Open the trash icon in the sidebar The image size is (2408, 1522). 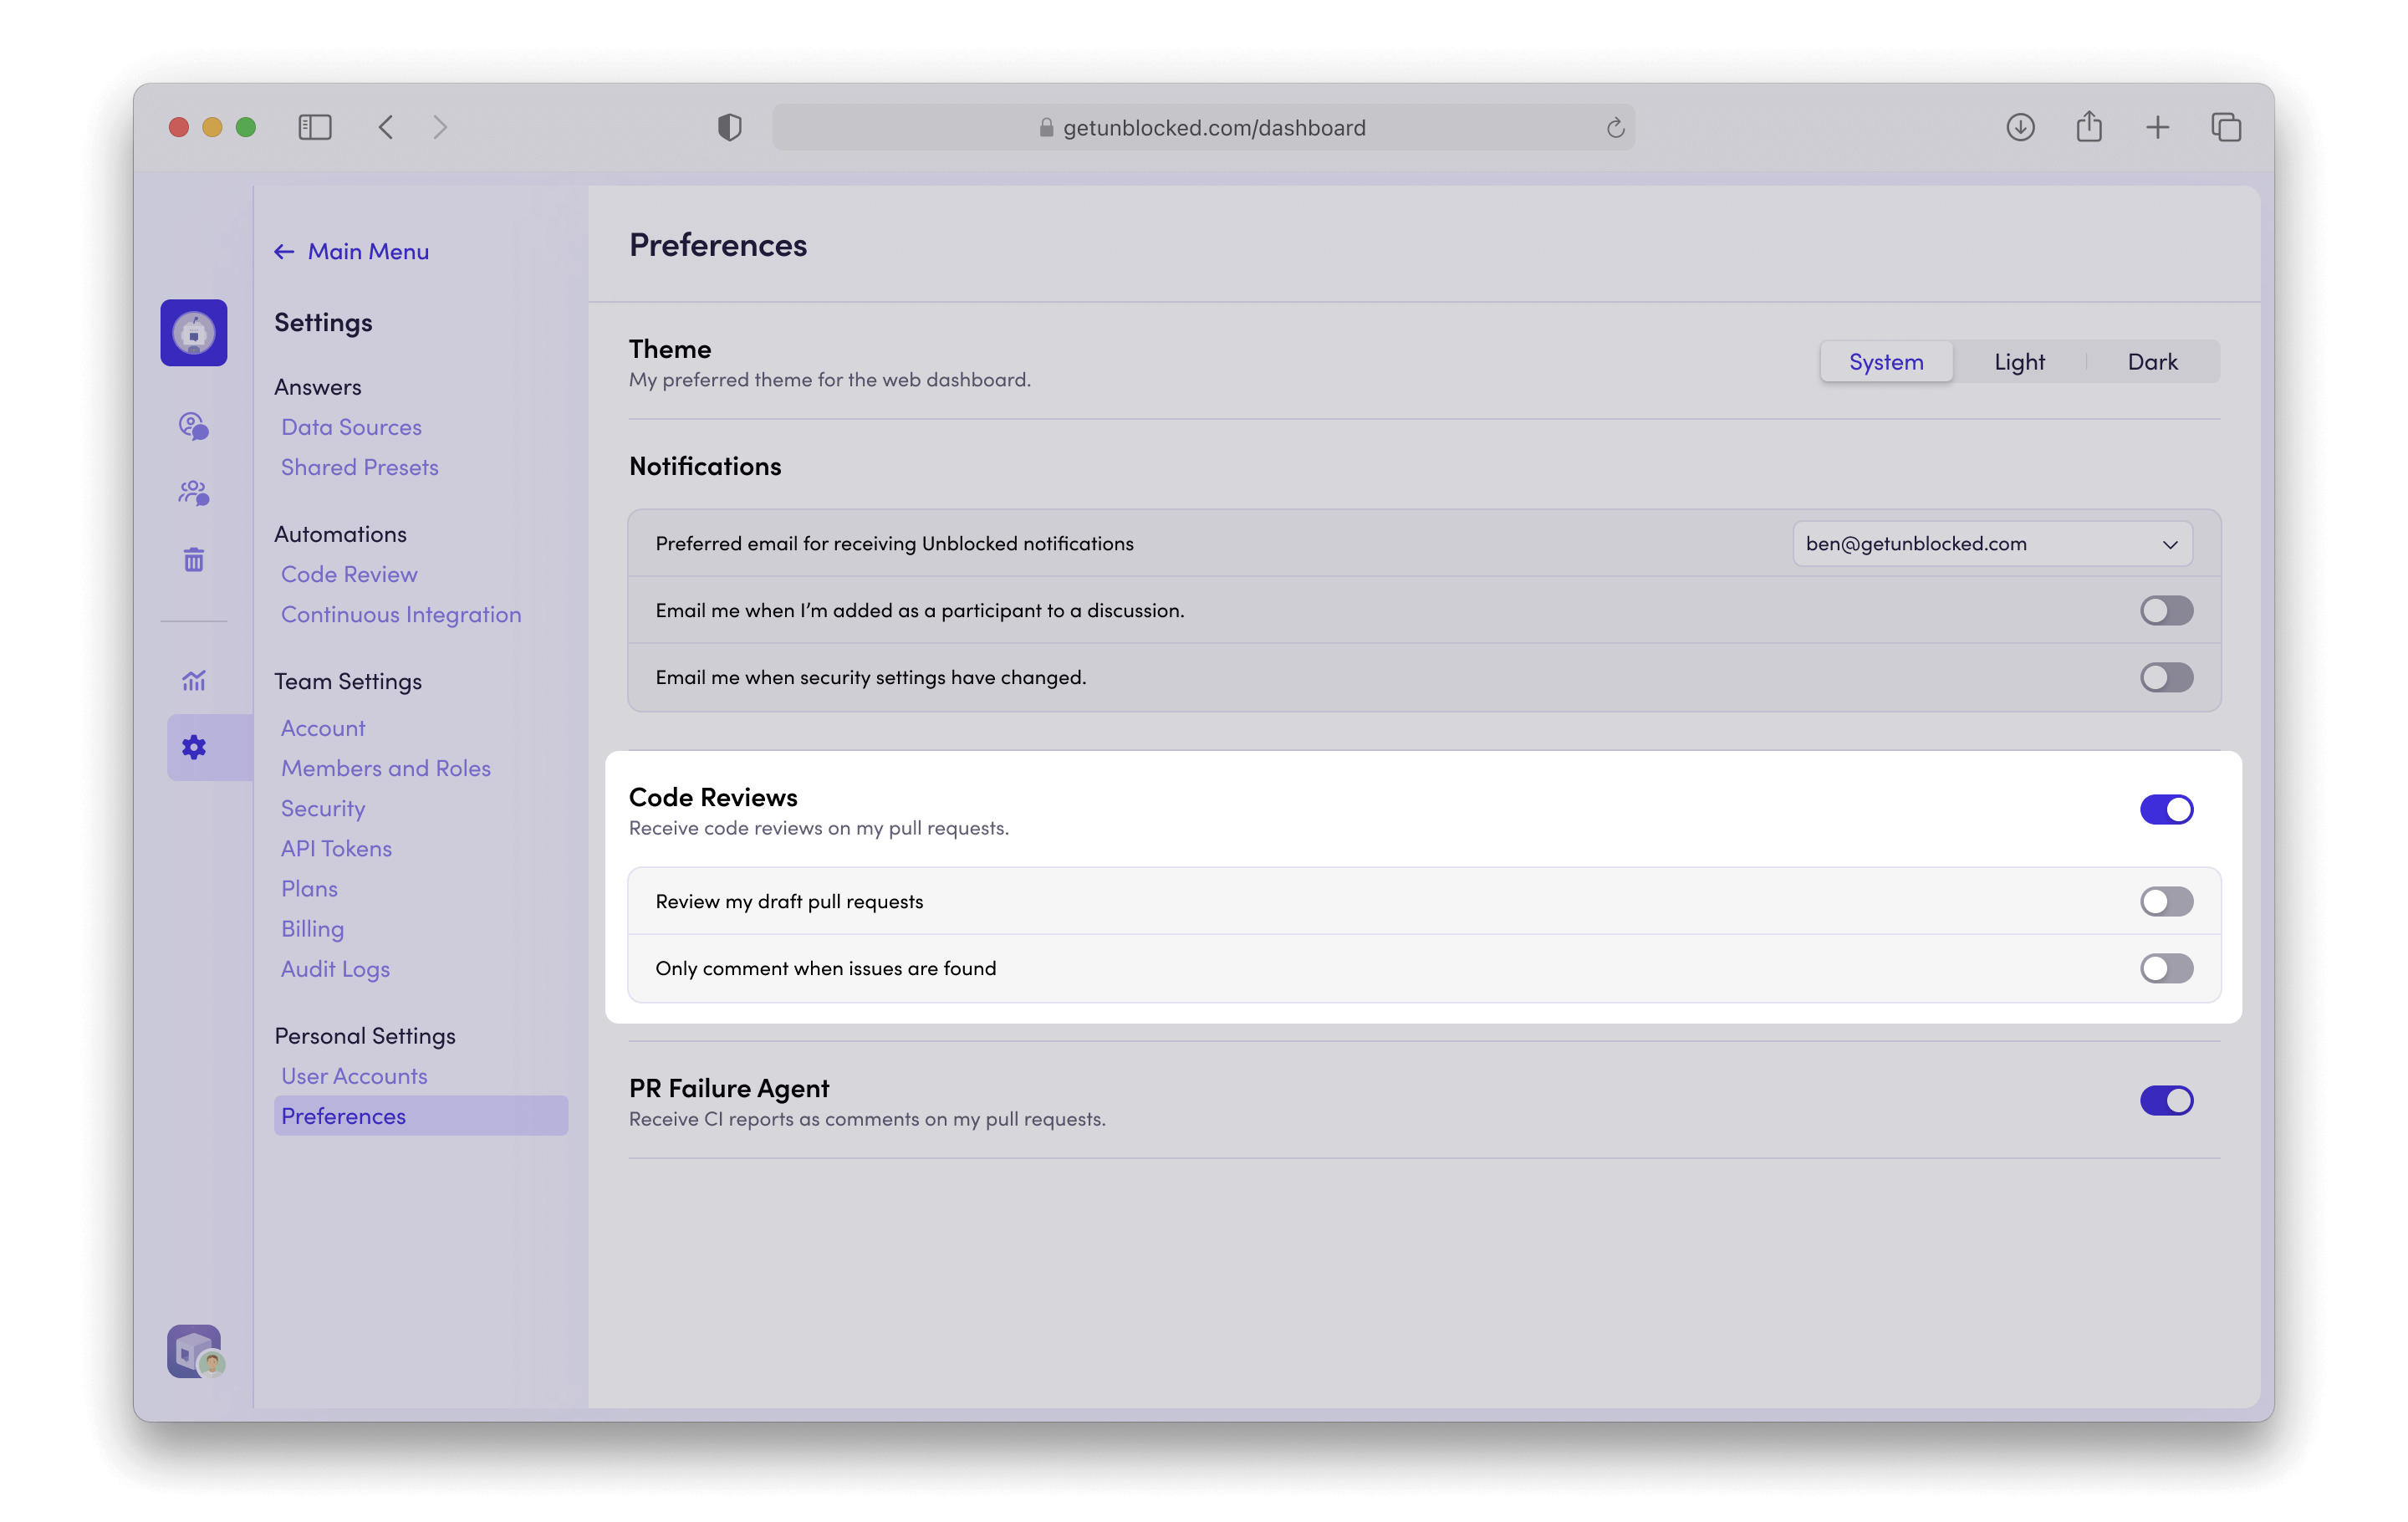click(193, 559)
